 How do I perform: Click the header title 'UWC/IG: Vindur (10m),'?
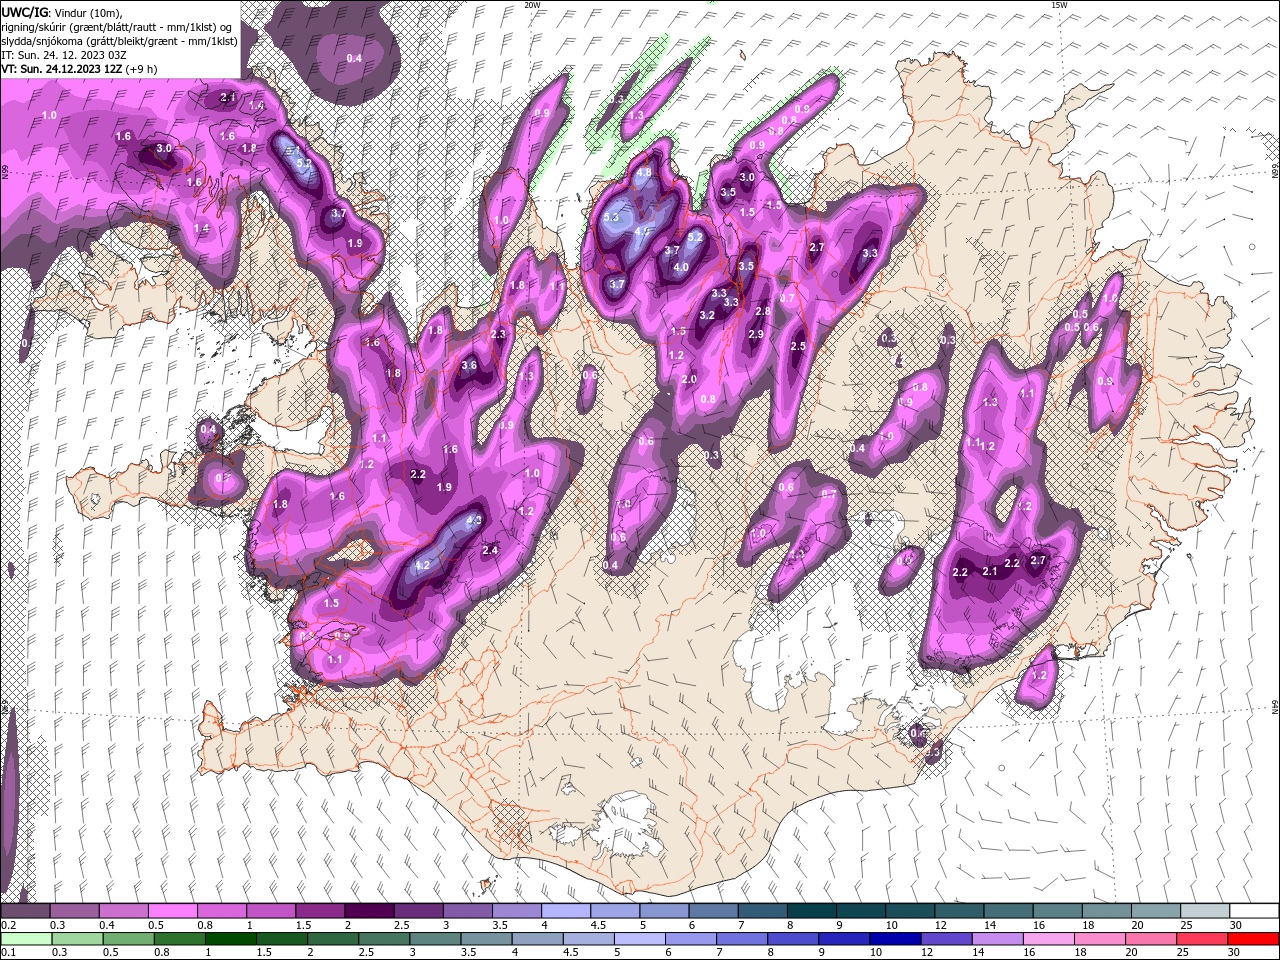(x=62, y=11)
